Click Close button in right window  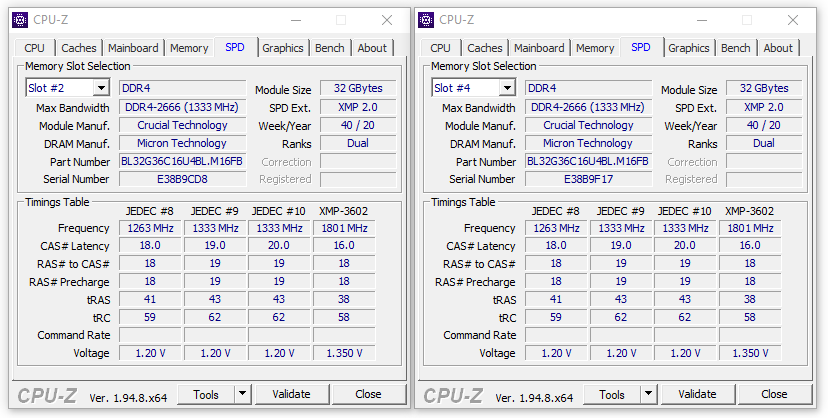(x=775, y=394)
